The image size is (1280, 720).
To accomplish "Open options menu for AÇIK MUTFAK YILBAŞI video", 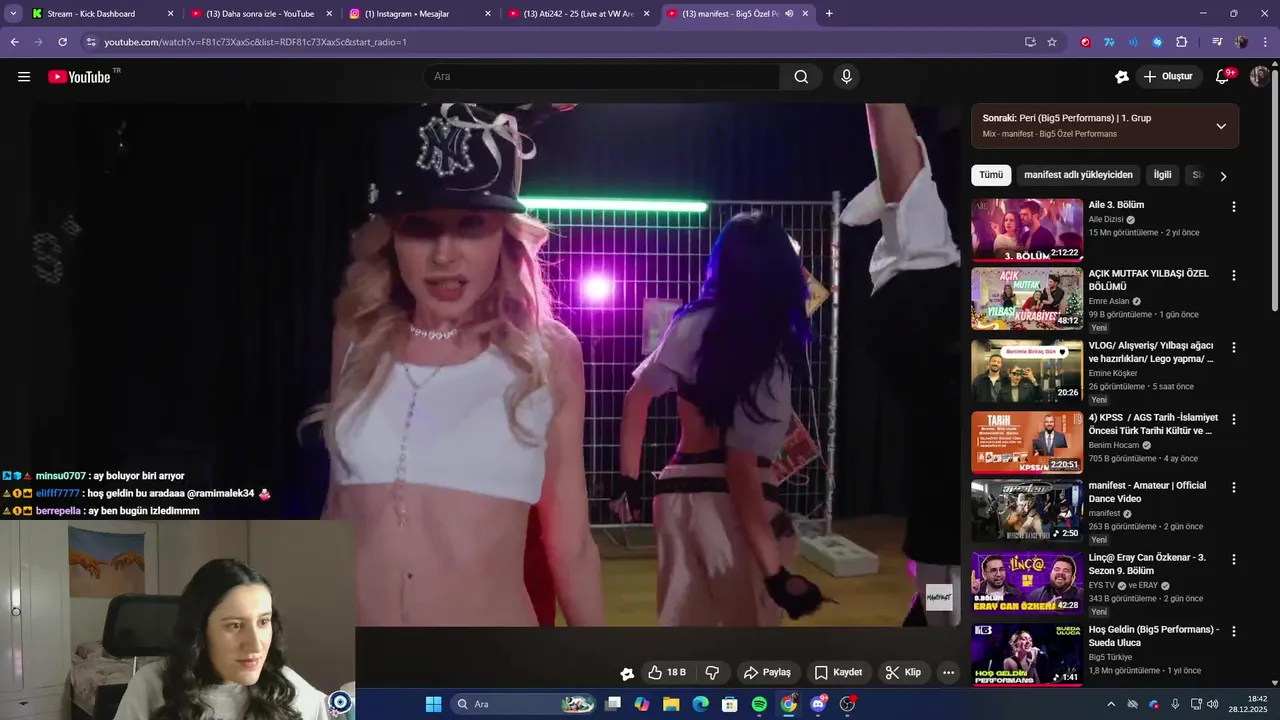I will point(1233,275).
